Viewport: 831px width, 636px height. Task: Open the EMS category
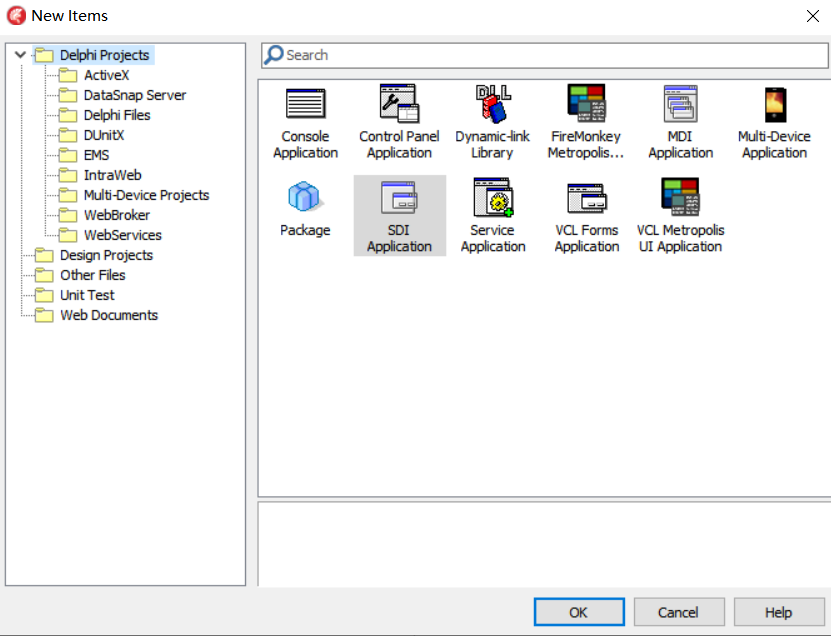pyautogui.click(x=84, y=155)
